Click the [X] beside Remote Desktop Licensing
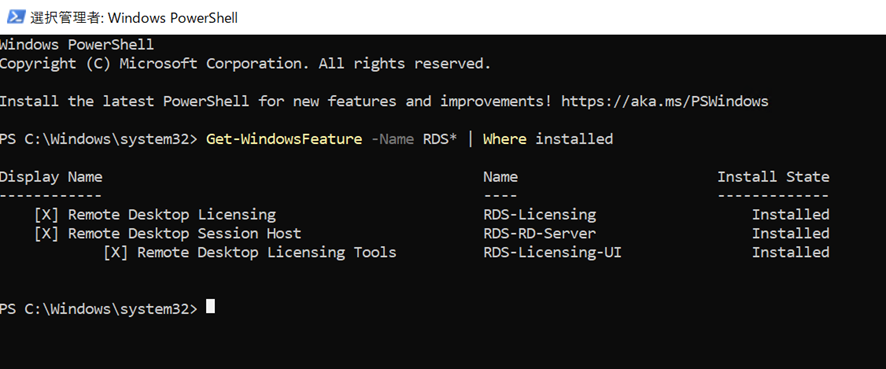Image resolution: width=886 pixels, height=369 pixels. coord(46,215)
